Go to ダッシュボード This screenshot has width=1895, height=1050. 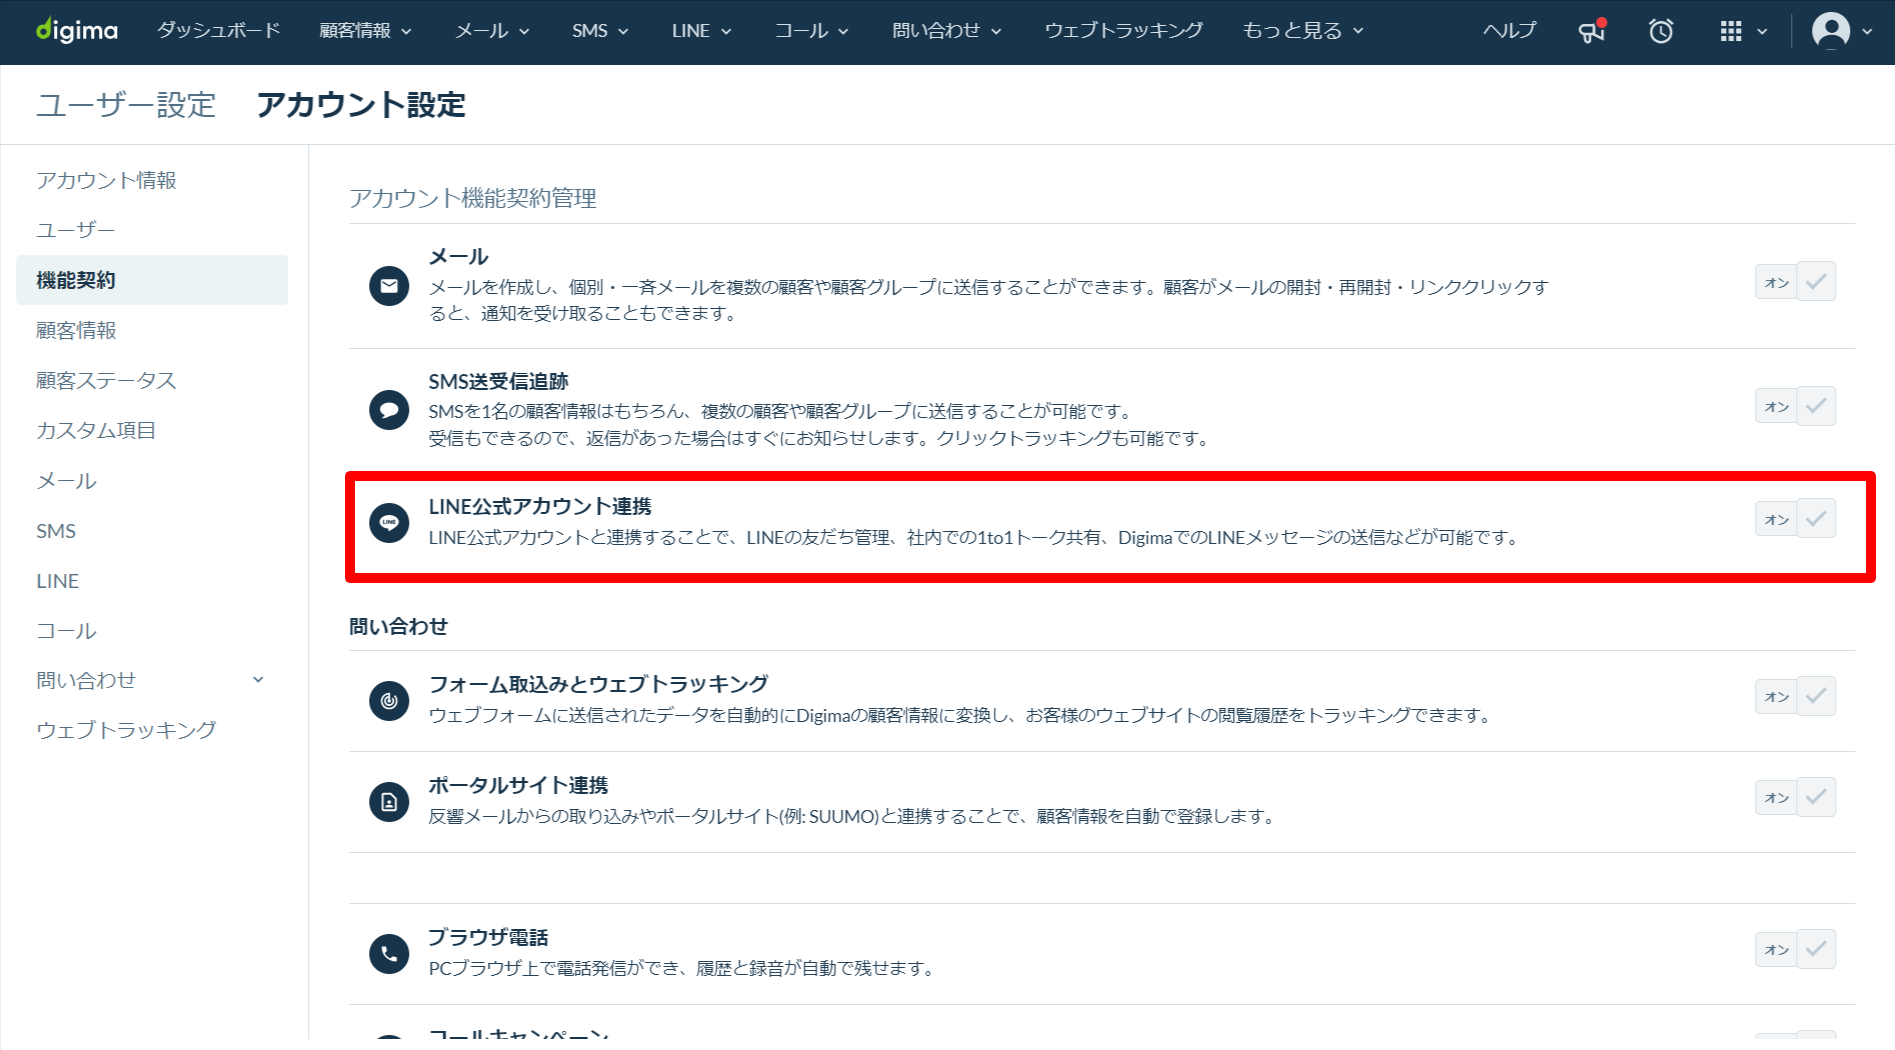click(218, 31)
